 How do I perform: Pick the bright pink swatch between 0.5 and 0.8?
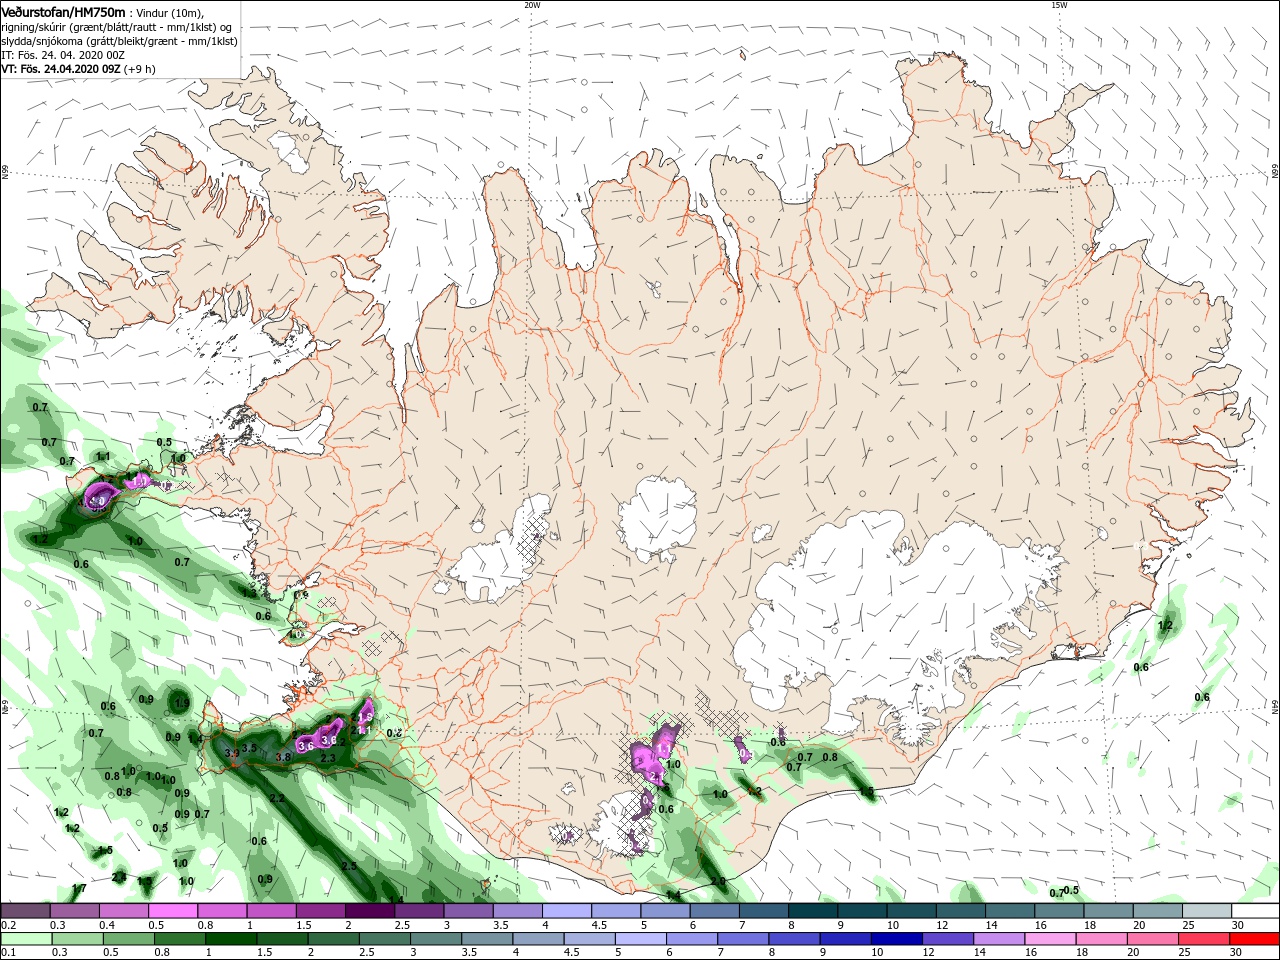pyautogui.click(x=172, y=911)
